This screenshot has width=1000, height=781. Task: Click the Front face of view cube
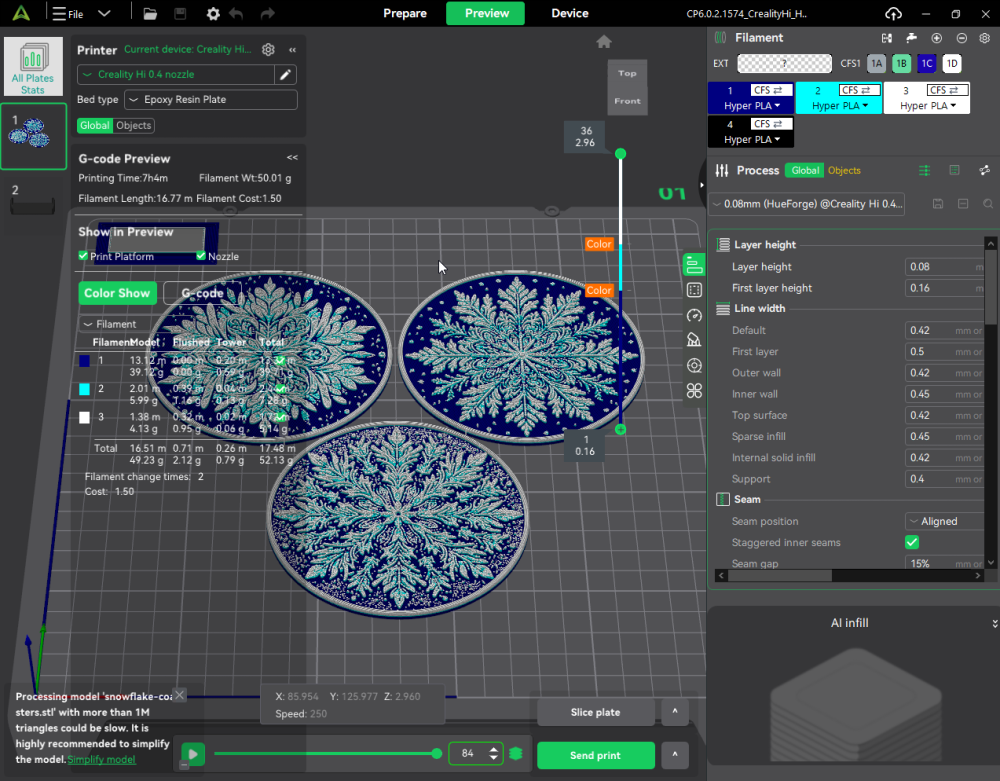coord(628,101)
